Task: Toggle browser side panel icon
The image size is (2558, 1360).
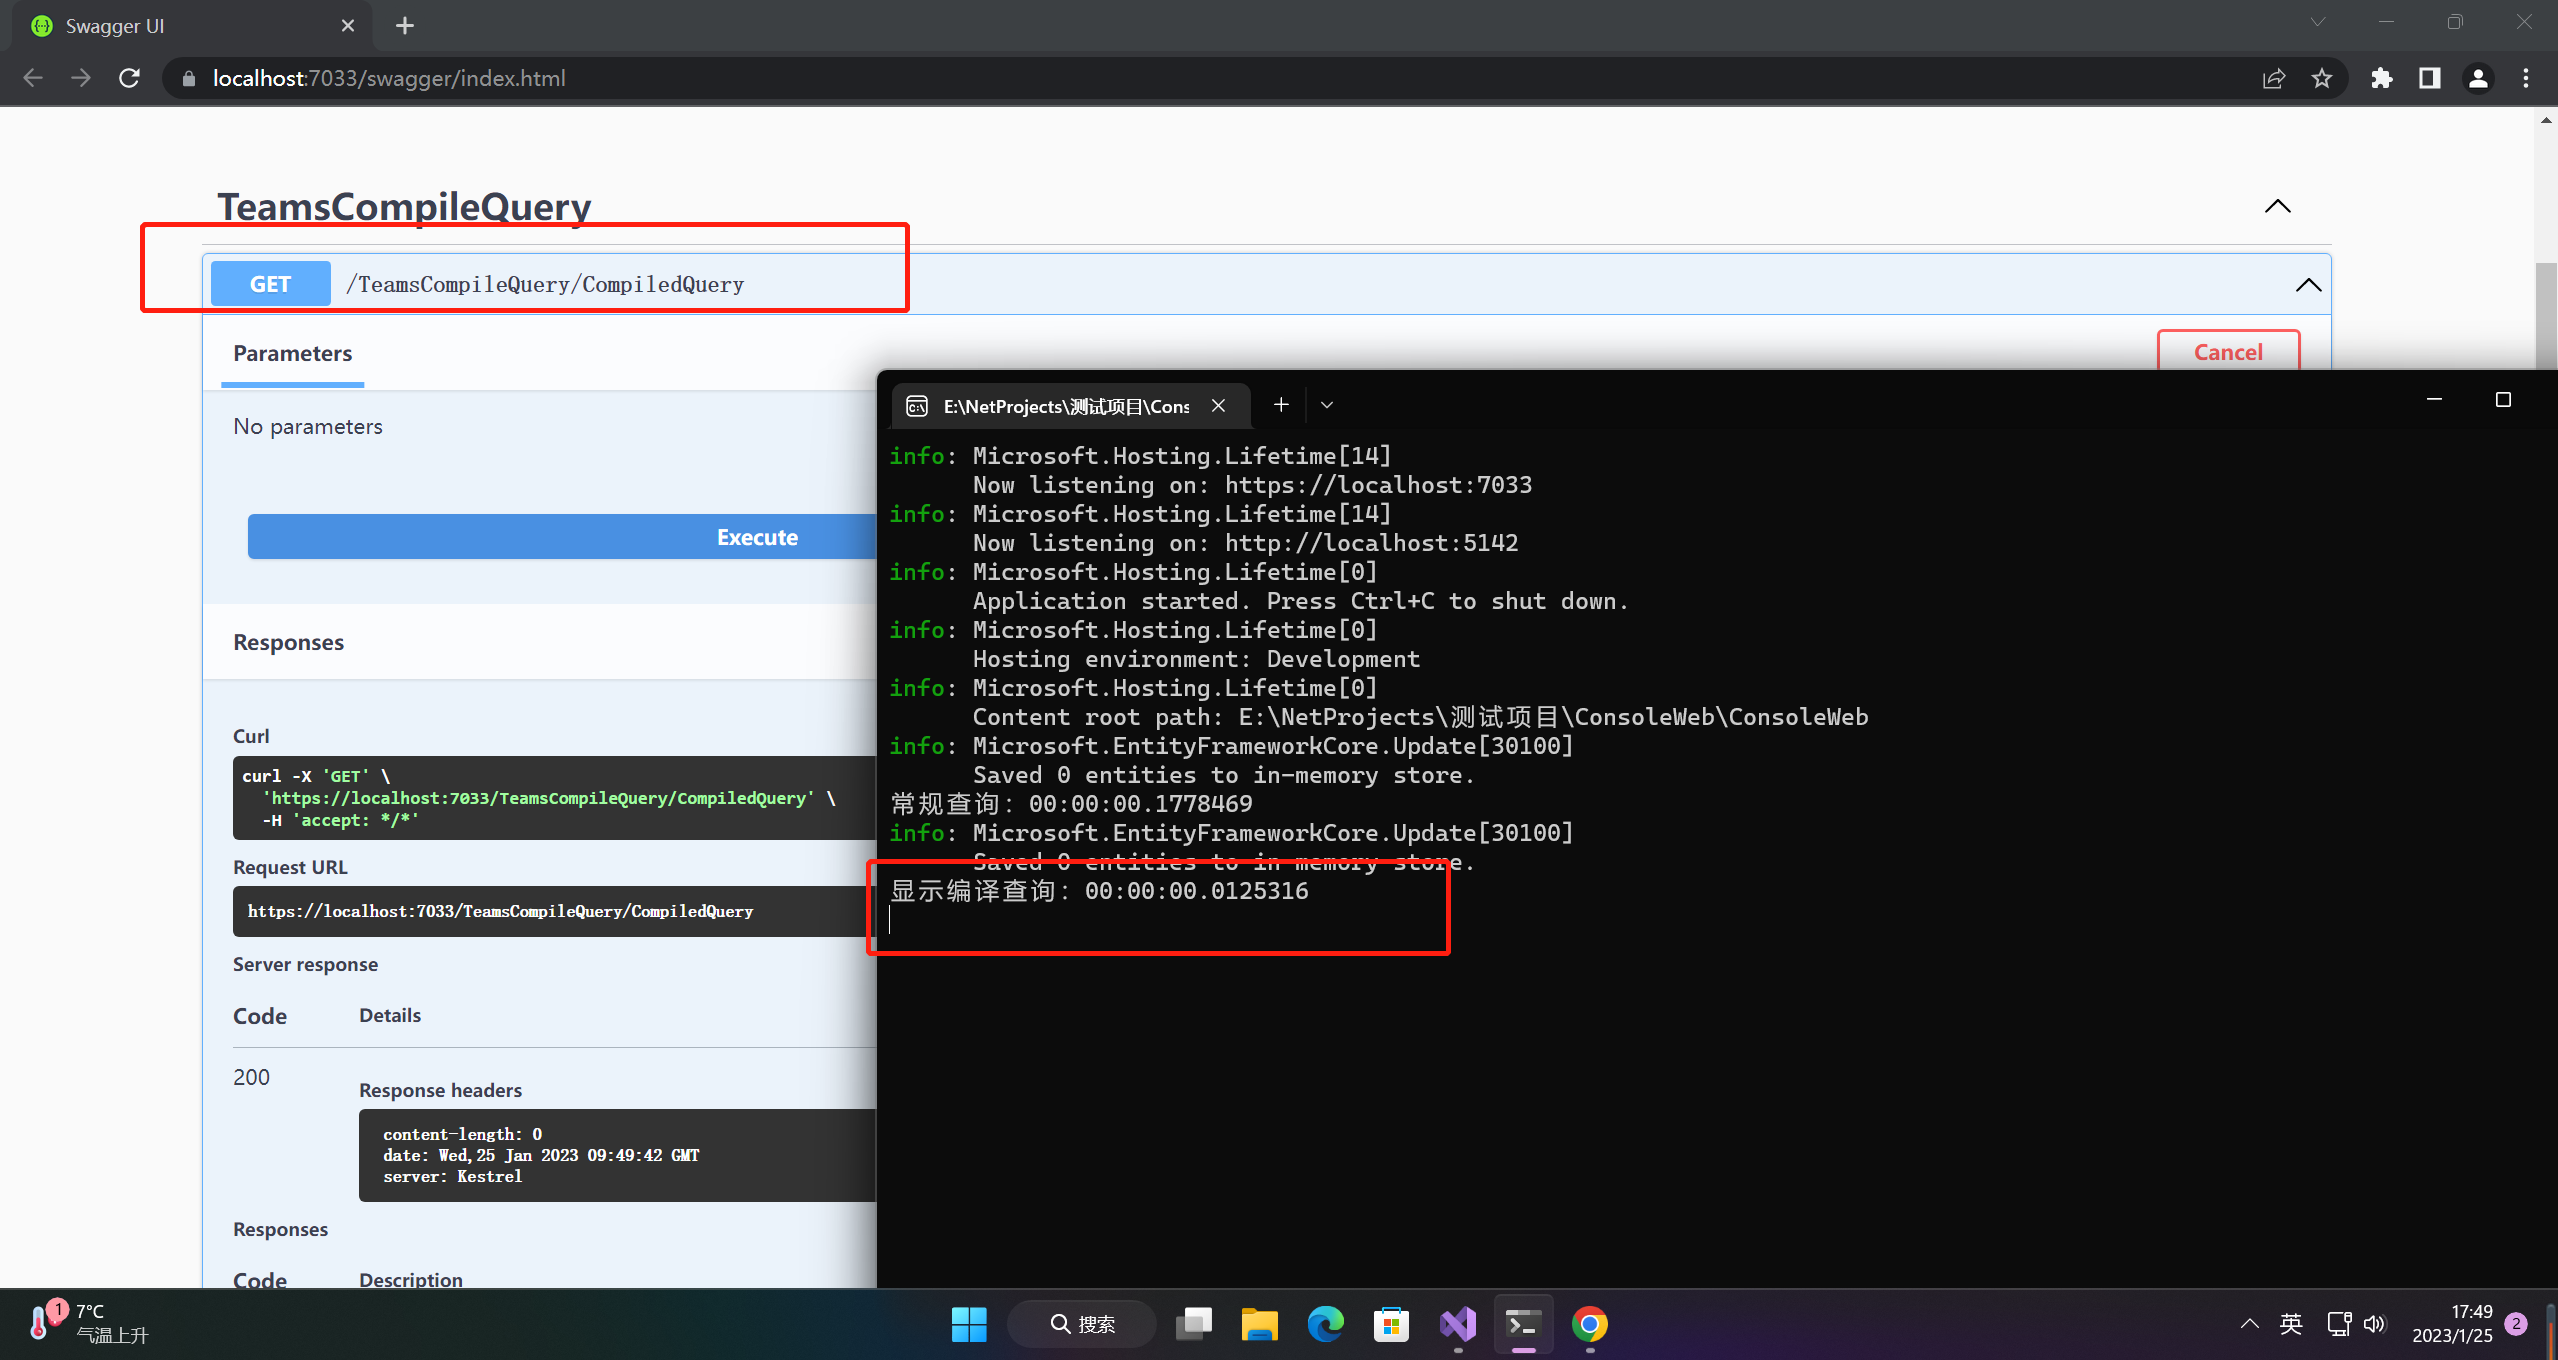Action: [2429, 78]
